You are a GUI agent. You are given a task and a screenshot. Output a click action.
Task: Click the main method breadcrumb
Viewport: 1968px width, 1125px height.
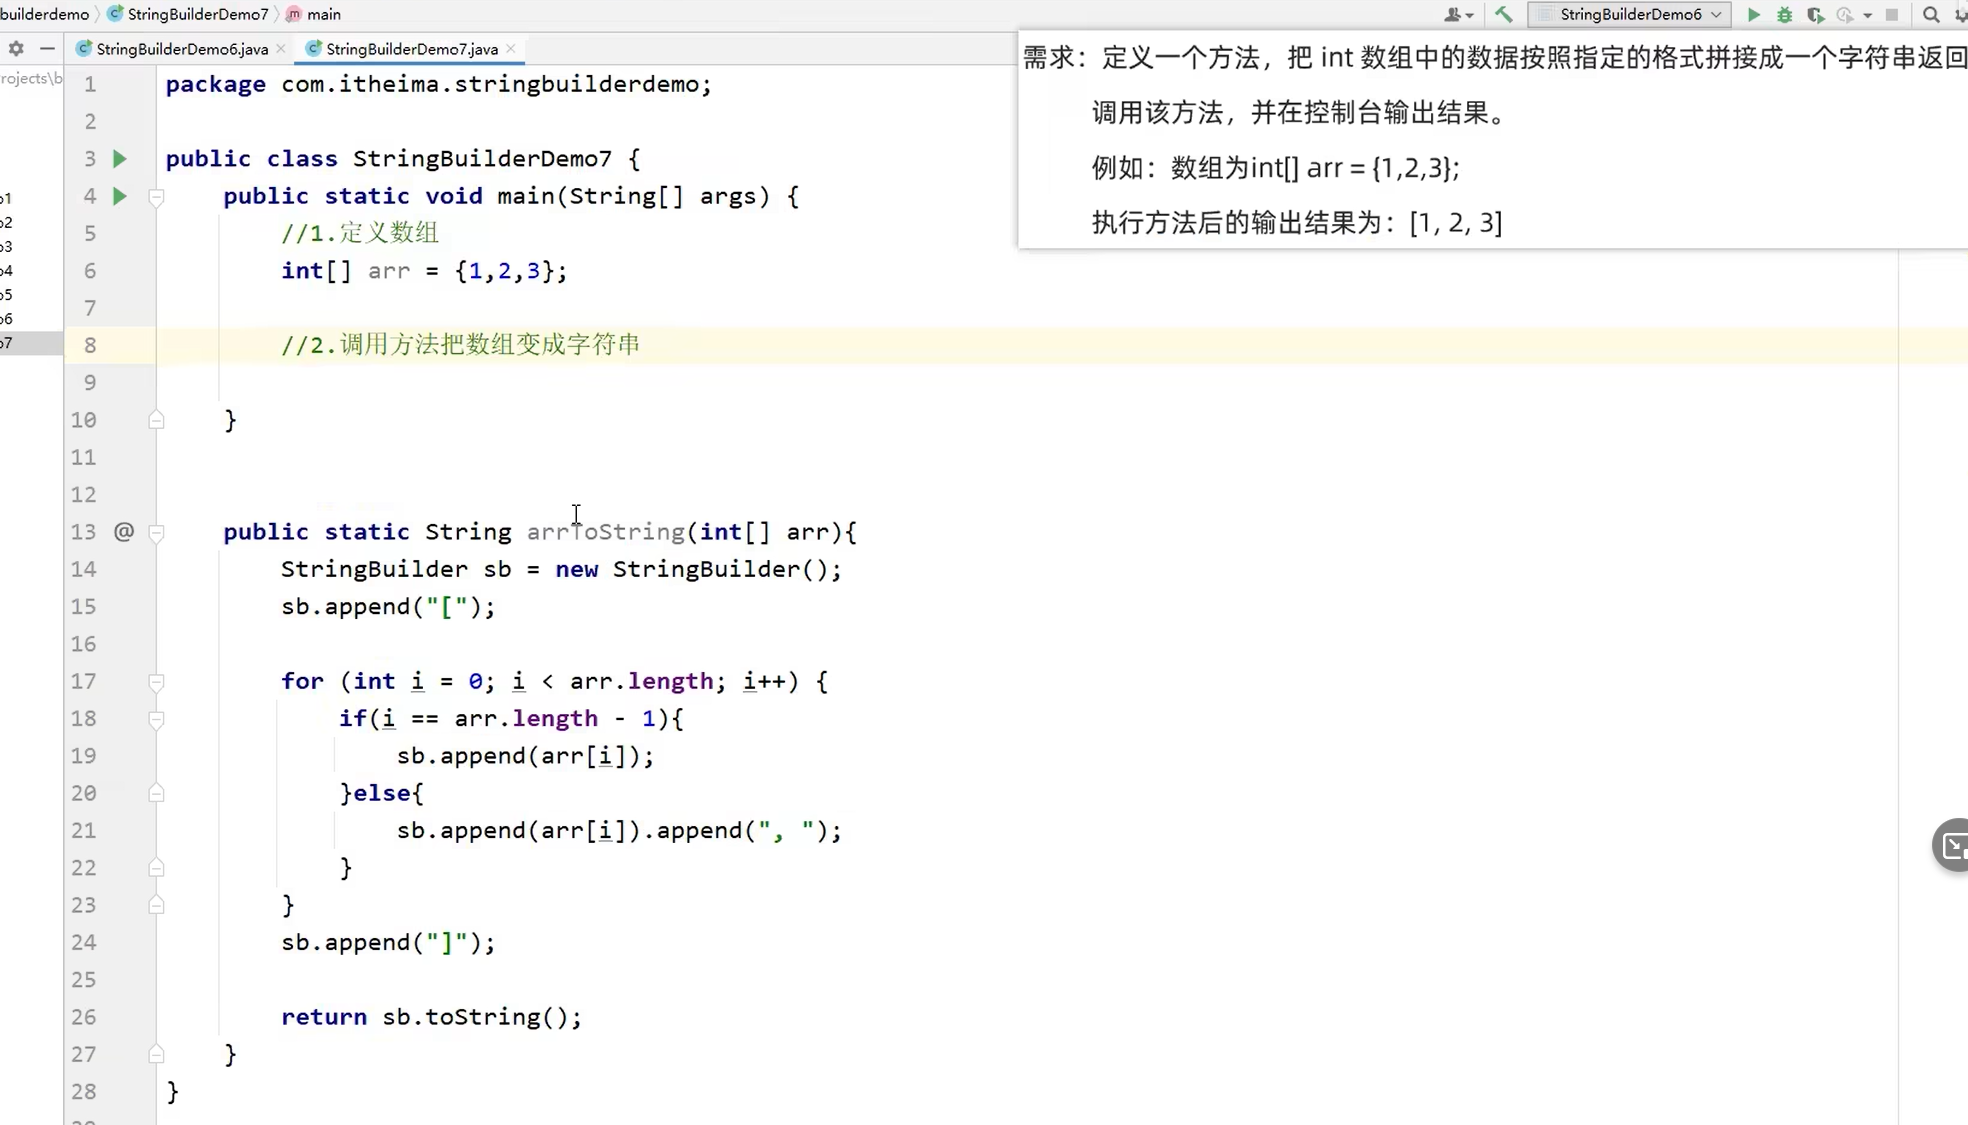[323, 14]
